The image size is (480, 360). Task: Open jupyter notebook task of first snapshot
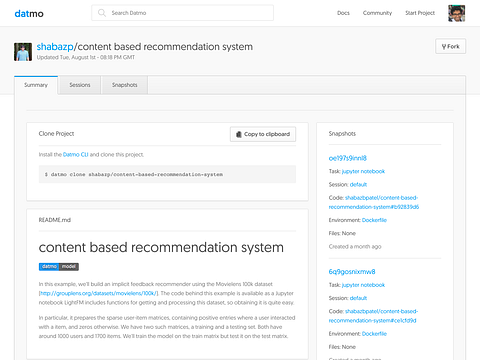(363, 171)
